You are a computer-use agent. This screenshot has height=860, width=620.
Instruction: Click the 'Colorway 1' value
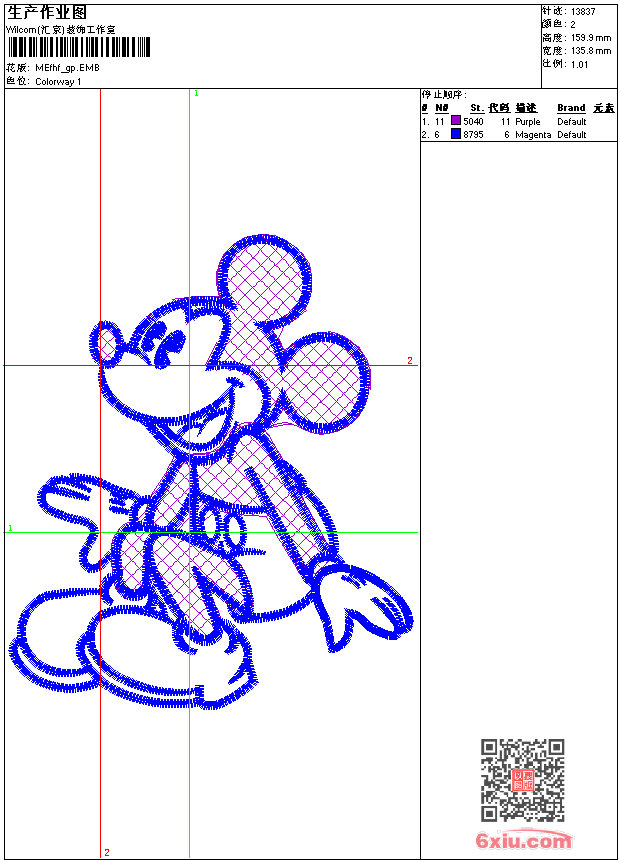58,82
